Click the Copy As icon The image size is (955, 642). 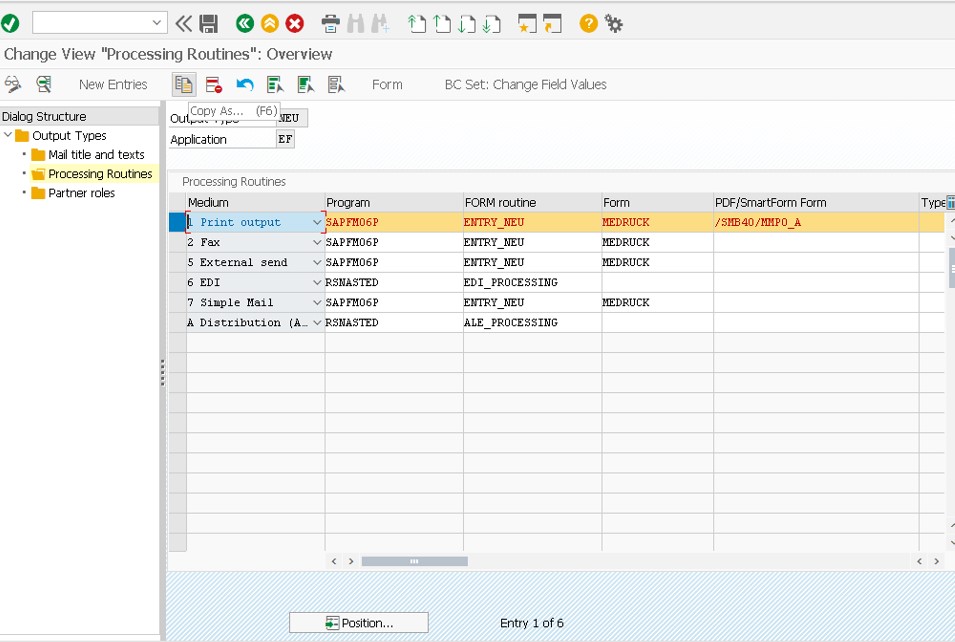pos(183,84)
